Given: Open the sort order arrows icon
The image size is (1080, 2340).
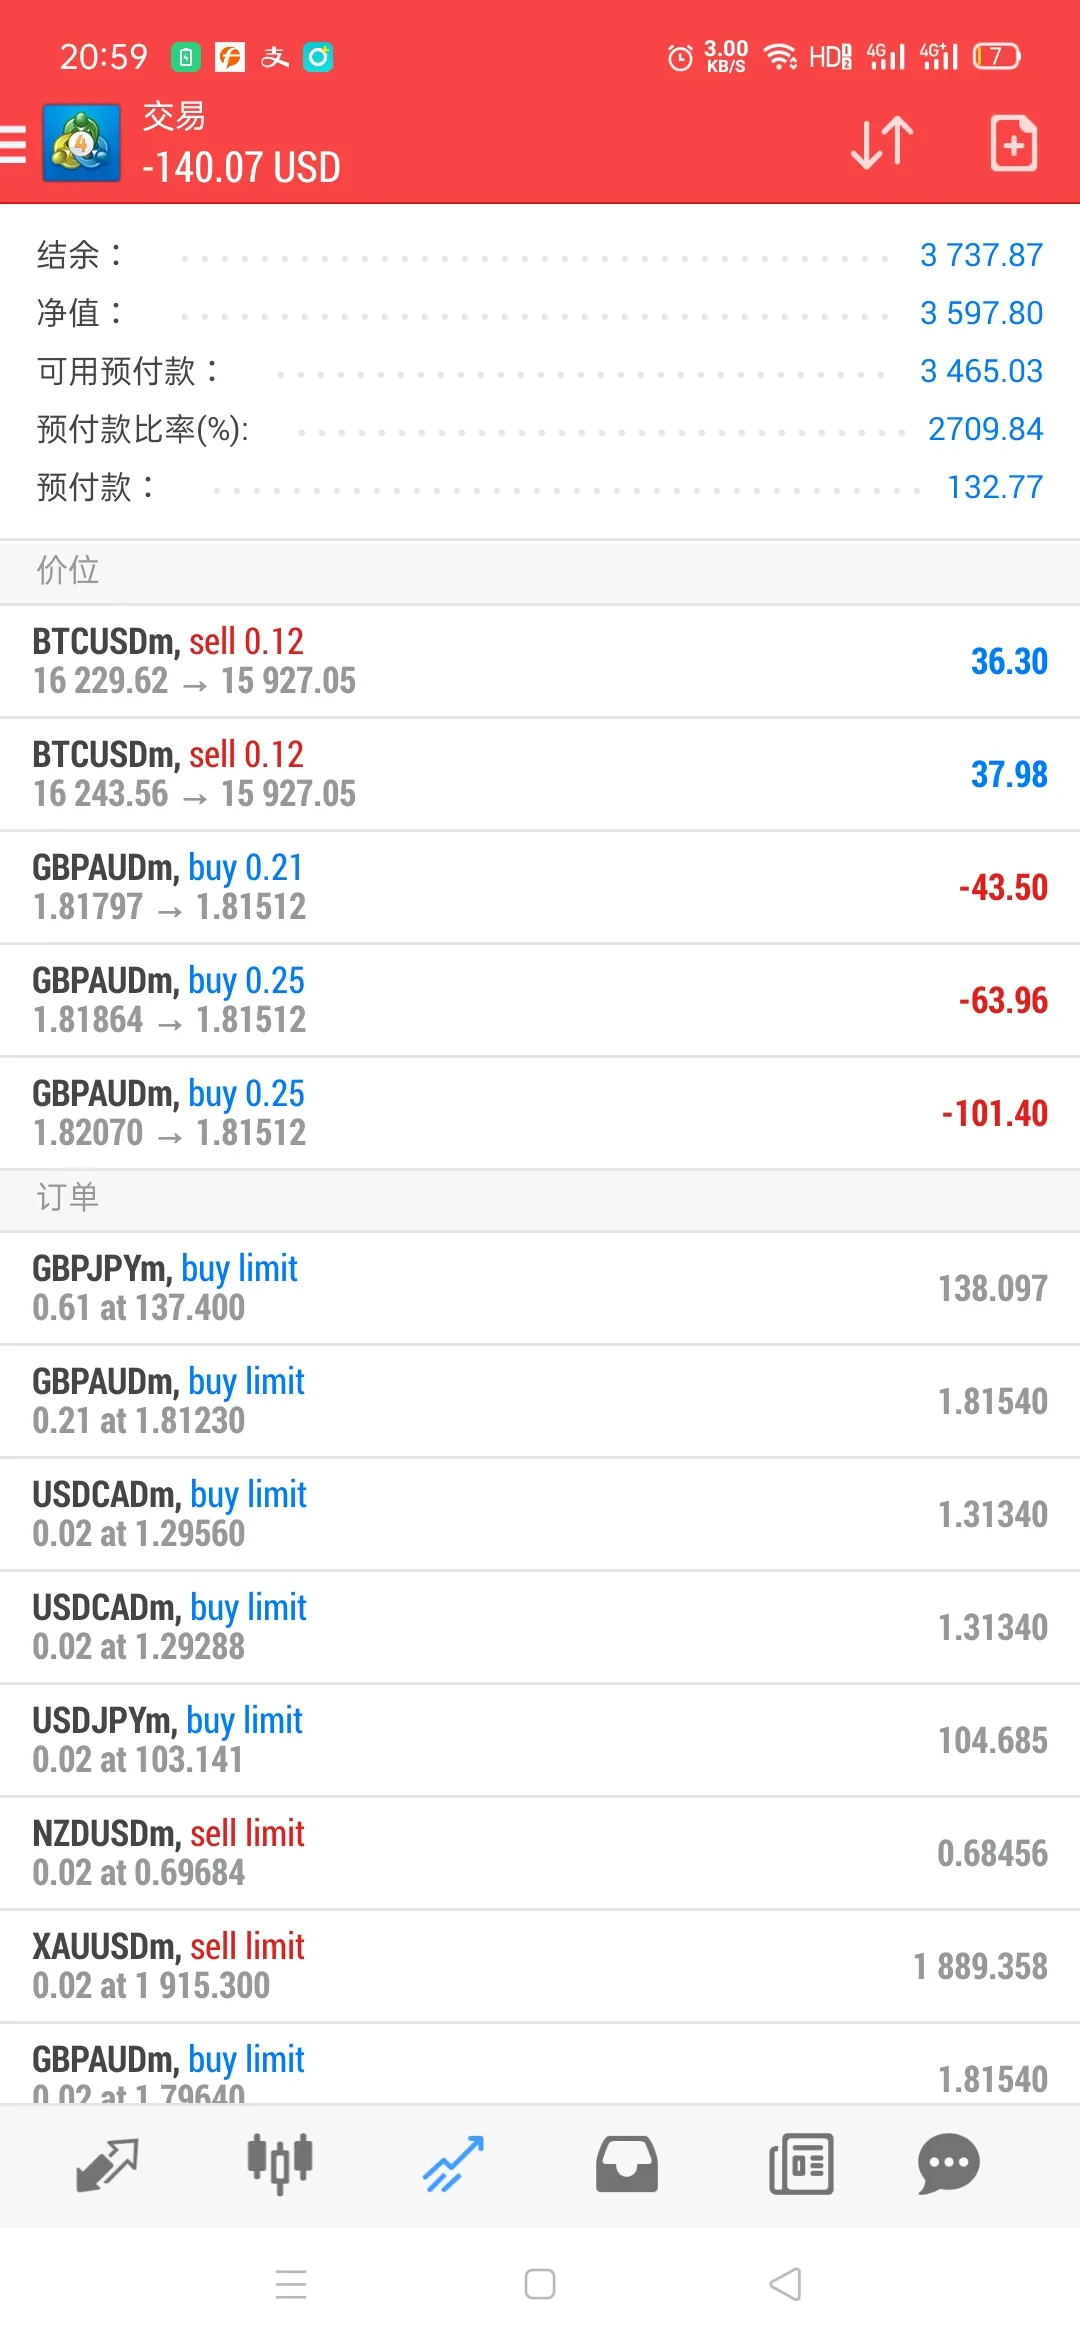Looking at the screenshot, I should 882,143.
